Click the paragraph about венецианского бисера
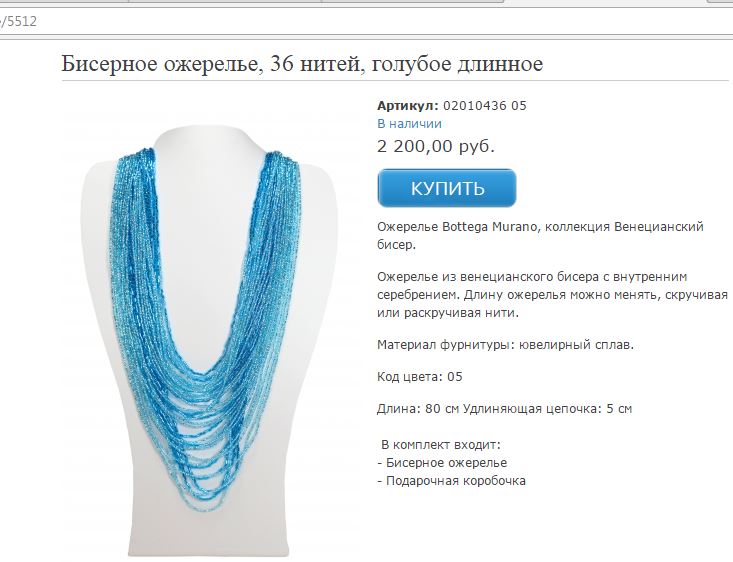Screen dimensions: 733x562 (552, 295)
